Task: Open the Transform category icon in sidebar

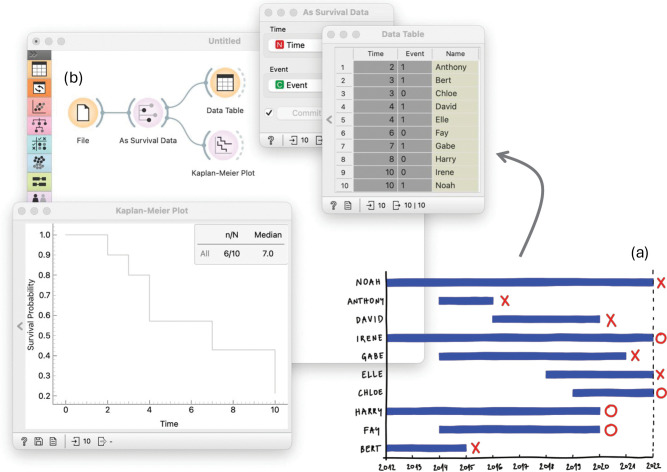Action: [39, 88]
